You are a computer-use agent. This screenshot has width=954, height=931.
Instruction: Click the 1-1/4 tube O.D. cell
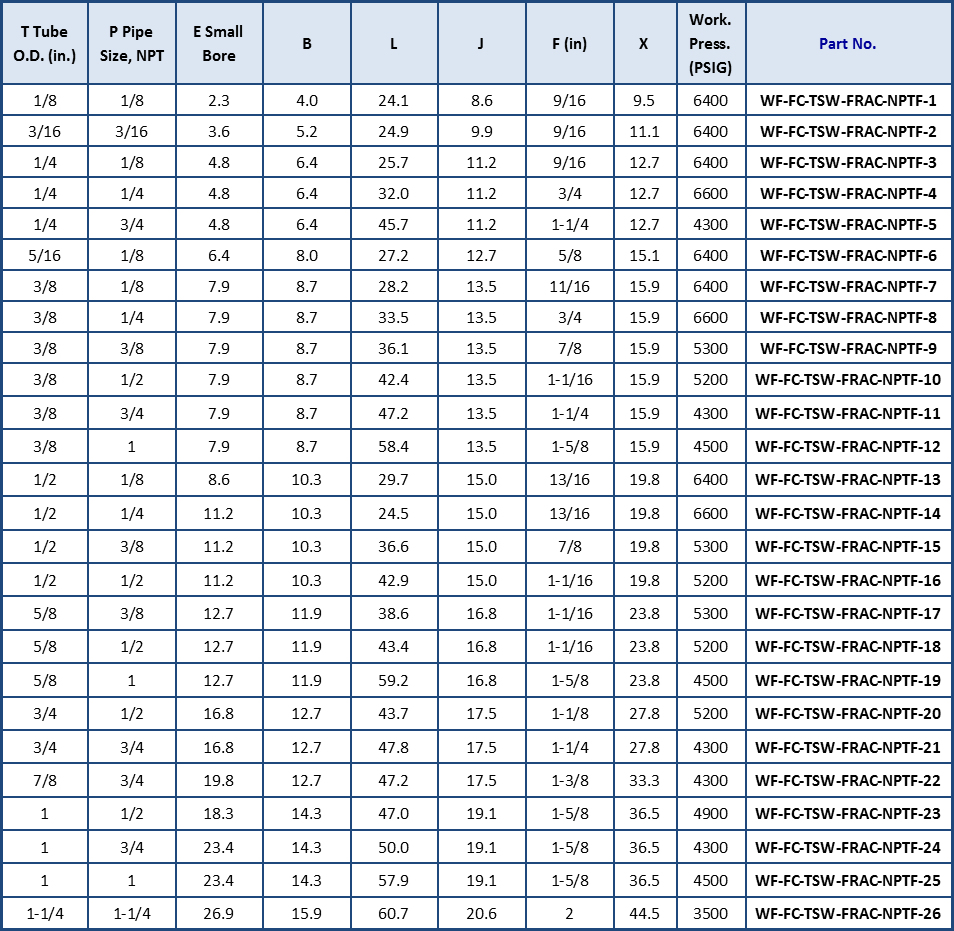pos(44,913)
